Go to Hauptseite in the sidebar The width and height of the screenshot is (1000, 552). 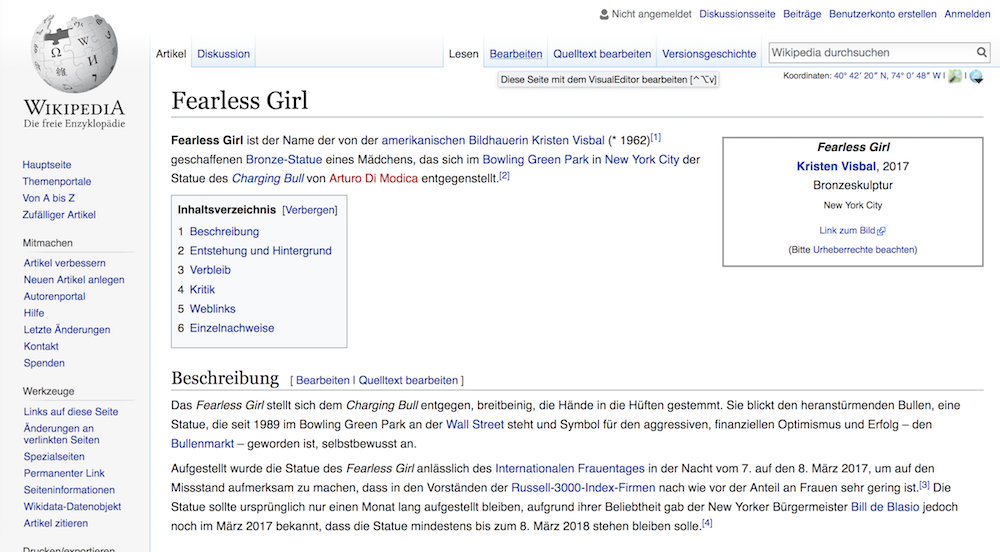coord(47,164)
